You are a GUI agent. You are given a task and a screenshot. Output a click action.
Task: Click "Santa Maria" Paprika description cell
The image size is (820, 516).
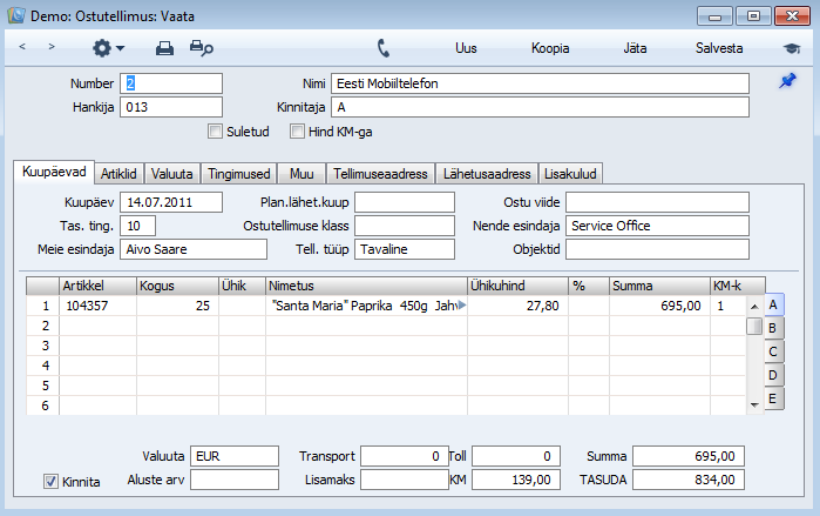pyautogui.click(x=366, y=306)
